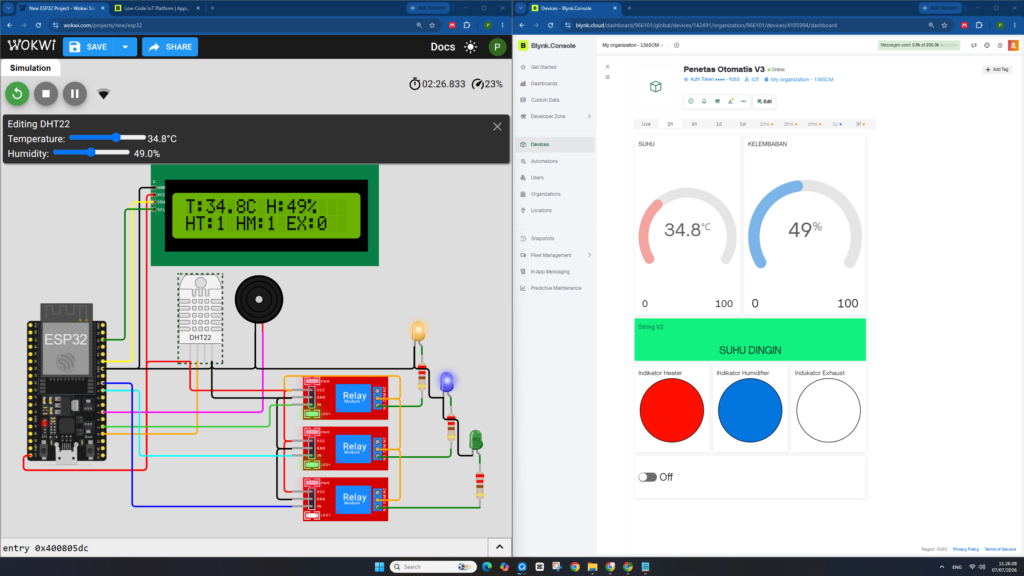Reload the Wokwi browser page
The width and height of the screenshot is (1024, 576).
coord(39,25)
